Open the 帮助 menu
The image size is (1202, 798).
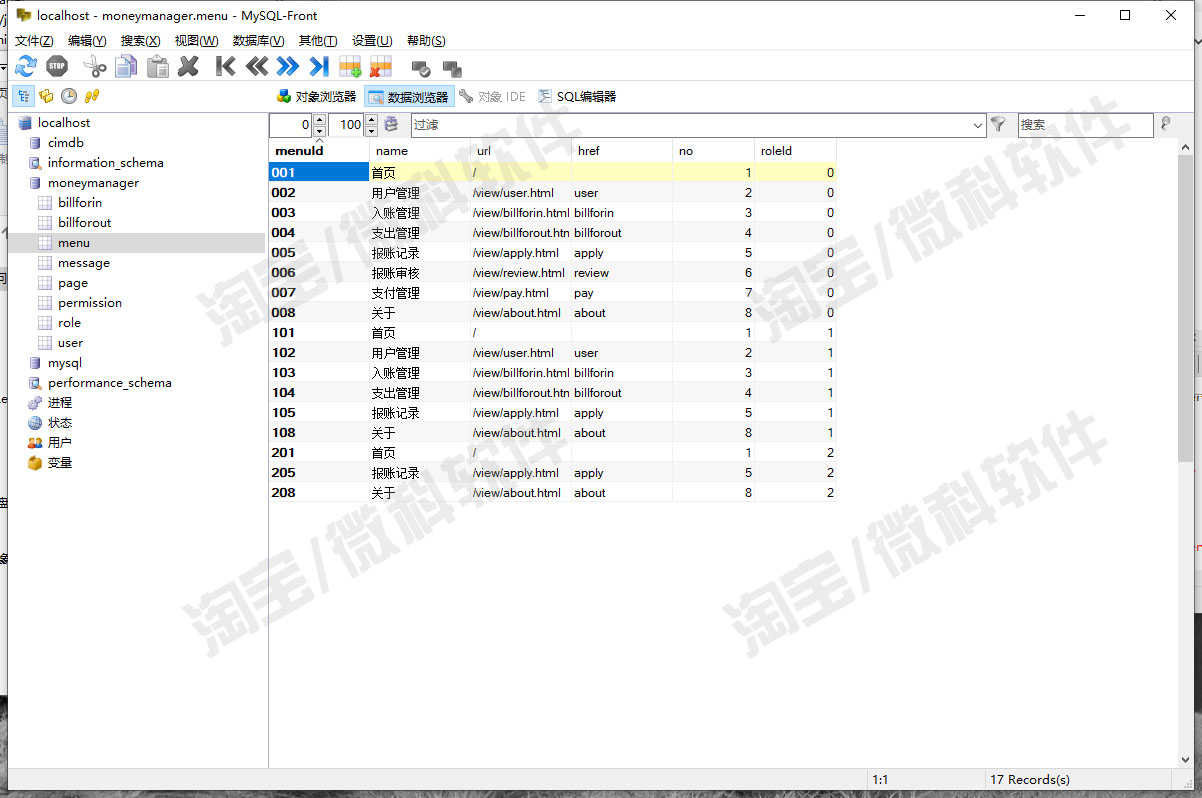pyautogui.click(x=426, y=40)
